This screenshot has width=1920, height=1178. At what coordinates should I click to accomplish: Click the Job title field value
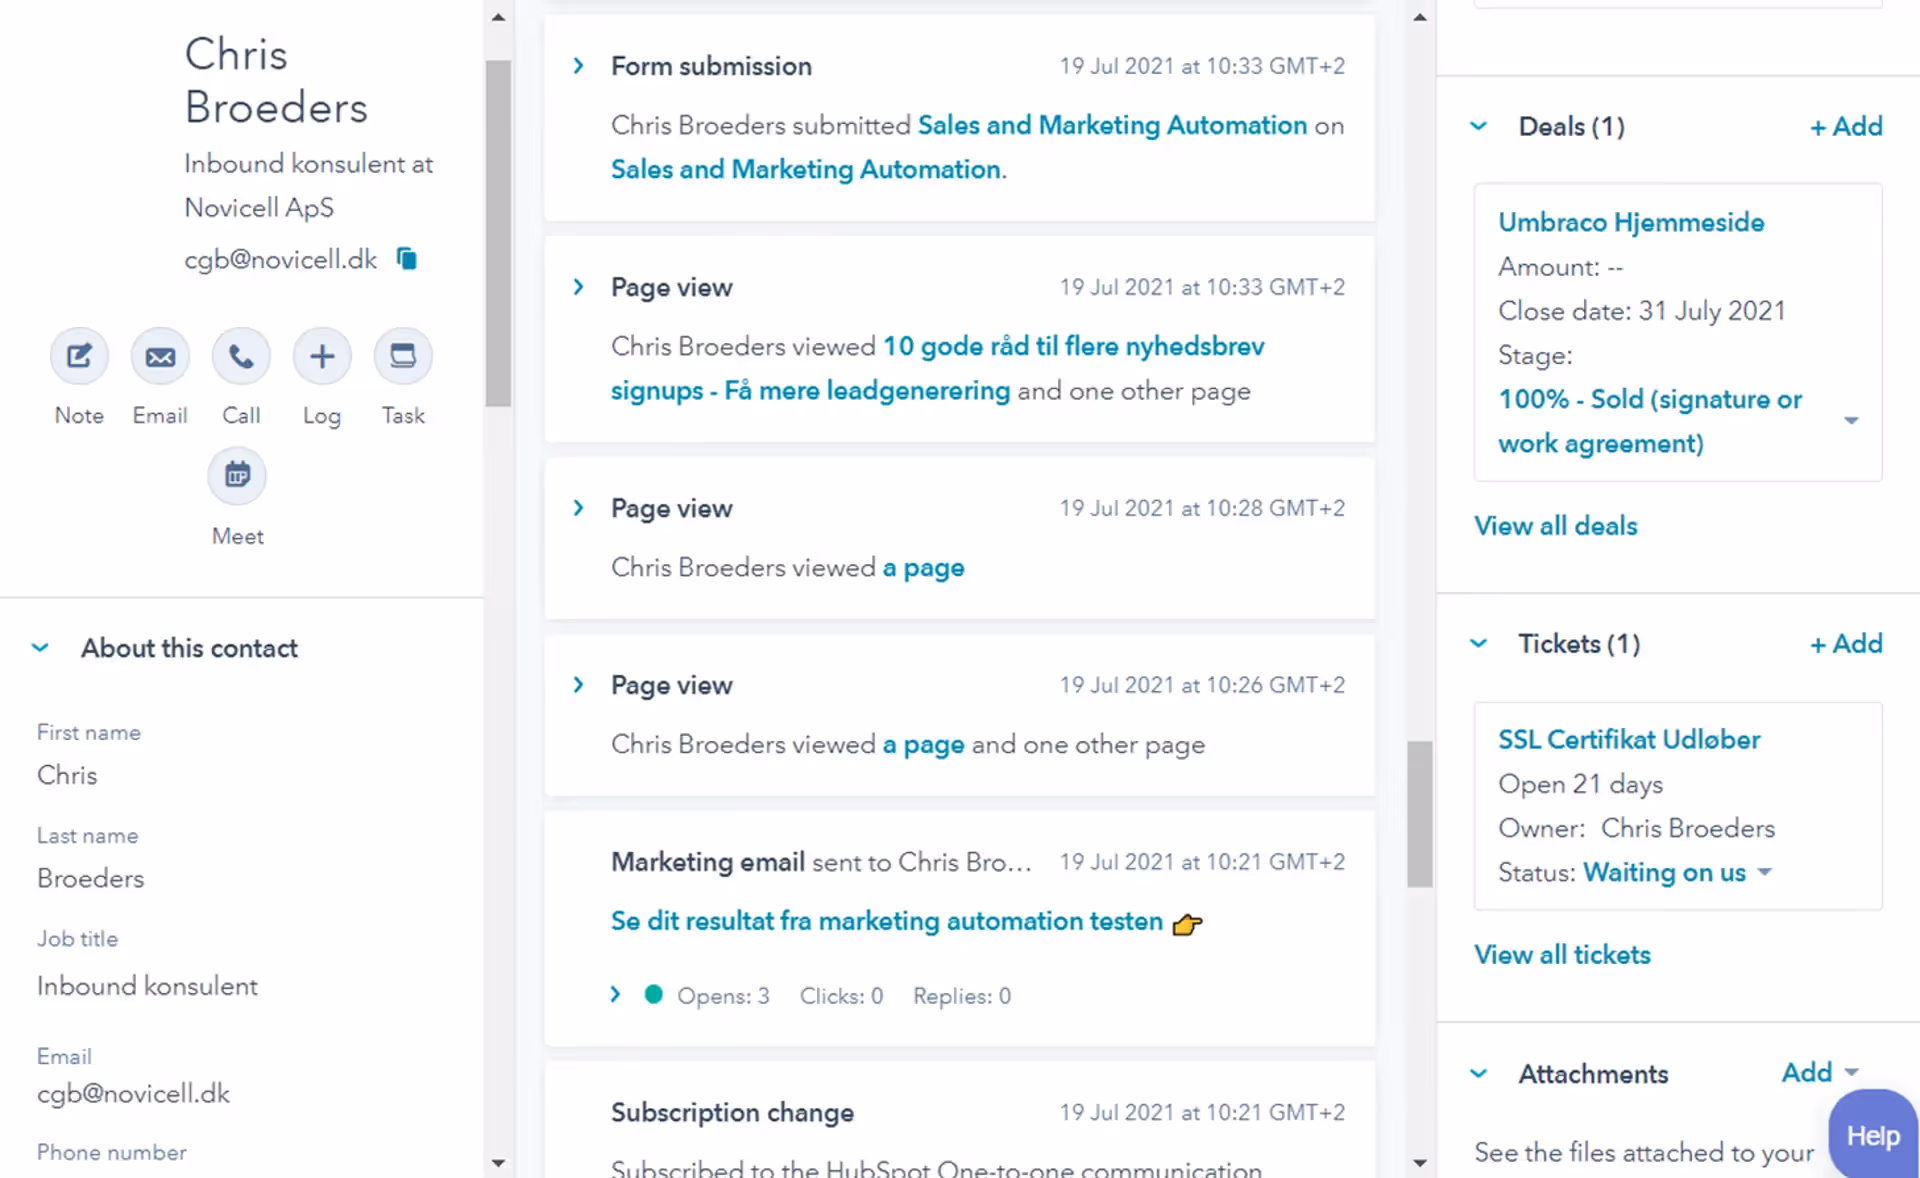tap(147, 986)
